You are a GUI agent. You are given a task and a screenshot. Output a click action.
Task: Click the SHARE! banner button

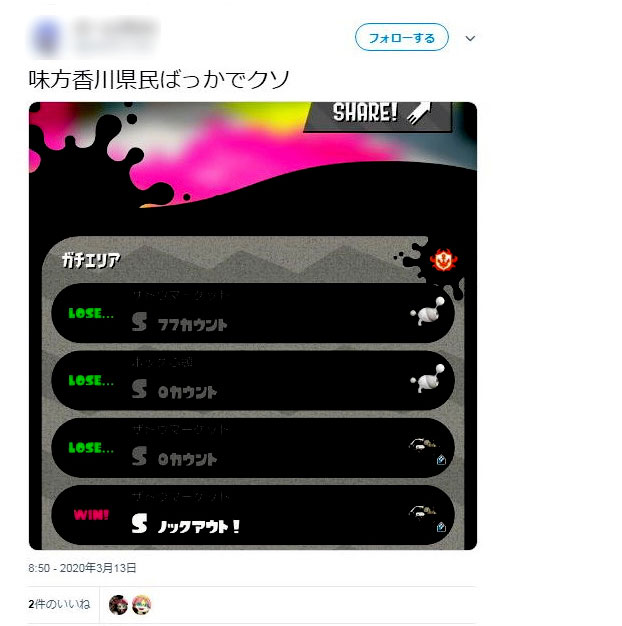(x=378, y=116)
